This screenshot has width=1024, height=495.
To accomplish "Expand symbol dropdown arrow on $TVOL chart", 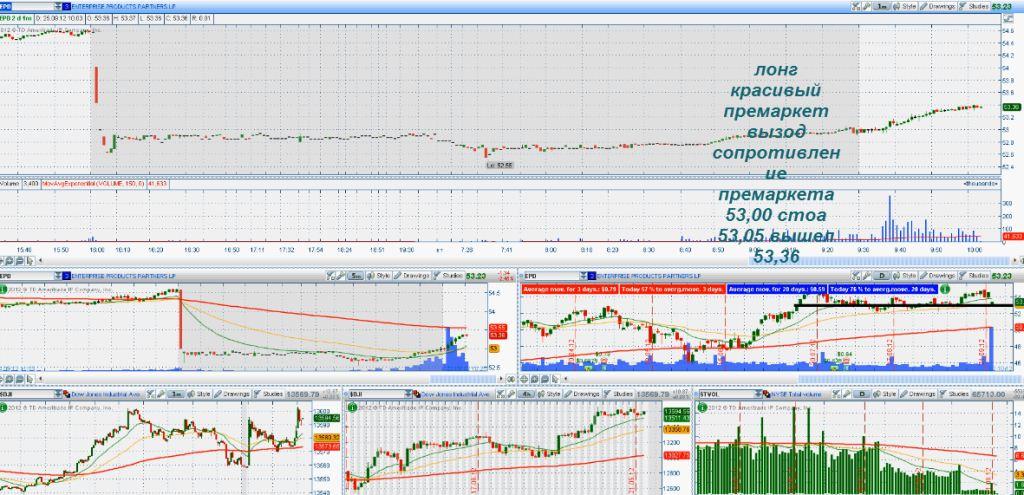I will click(x=758, y=394).
